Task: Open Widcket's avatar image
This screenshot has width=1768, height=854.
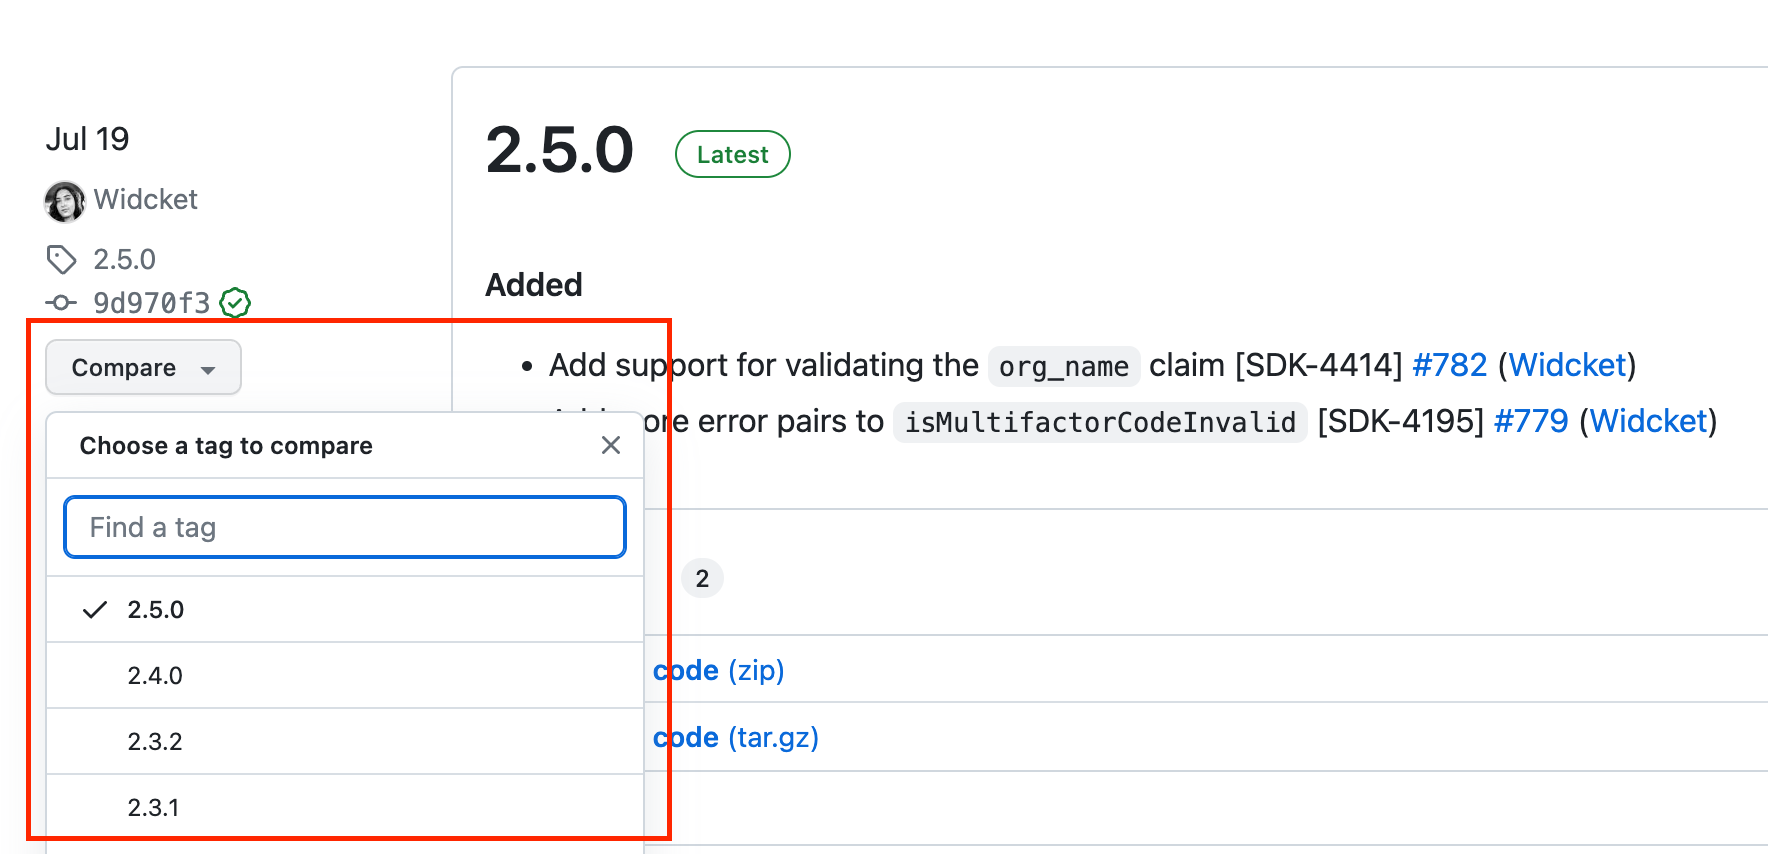Action: point(65,201)
